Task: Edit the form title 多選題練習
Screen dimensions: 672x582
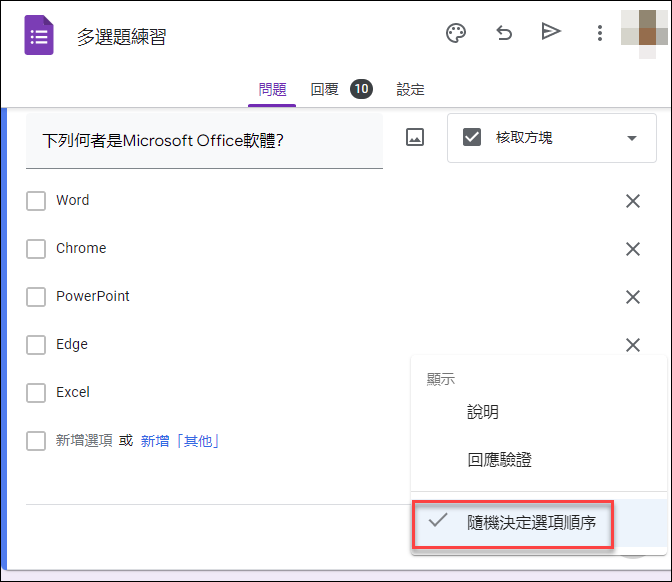Action: (x=121, y=37)
